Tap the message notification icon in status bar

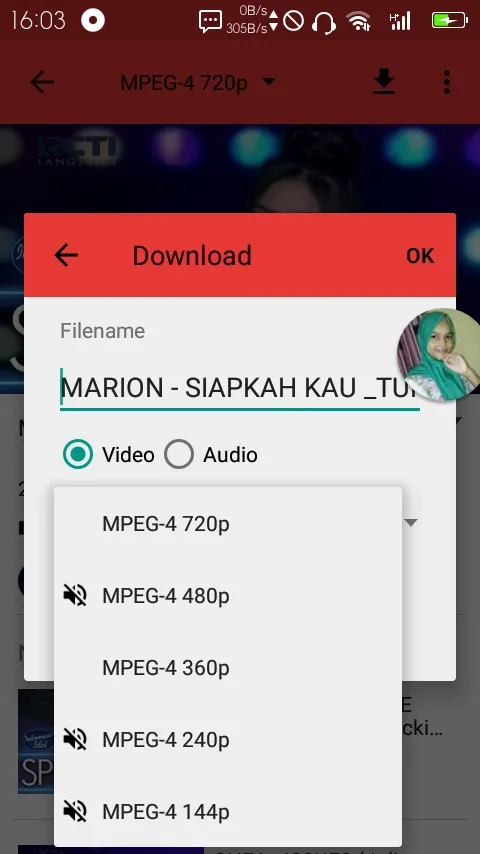coord(210,22)
